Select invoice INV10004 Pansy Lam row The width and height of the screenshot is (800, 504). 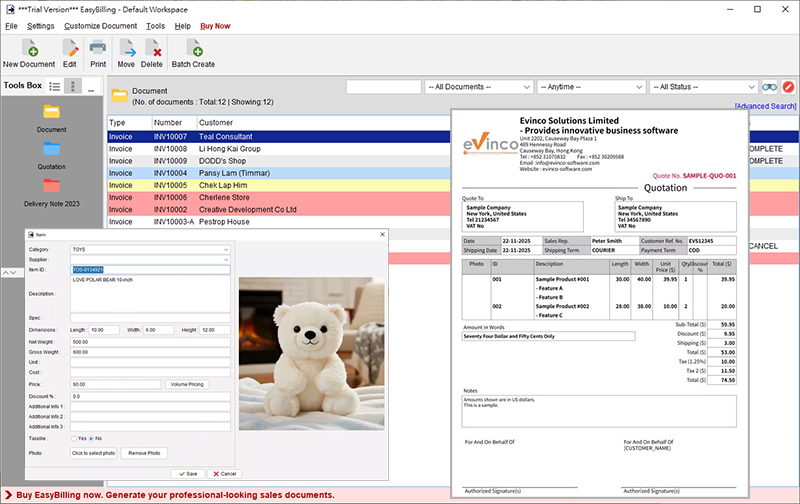[279, 173]
